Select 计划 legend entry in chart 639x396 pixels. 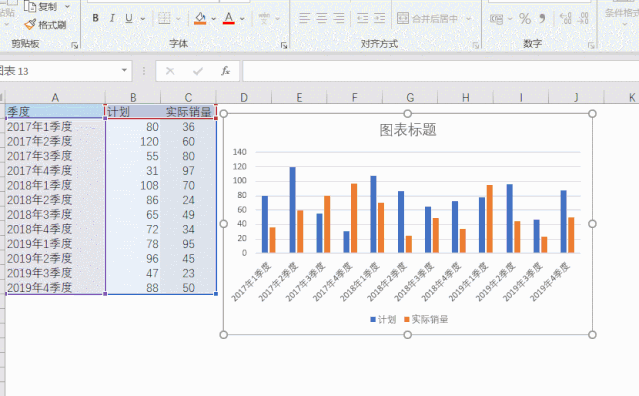(383, 319)
